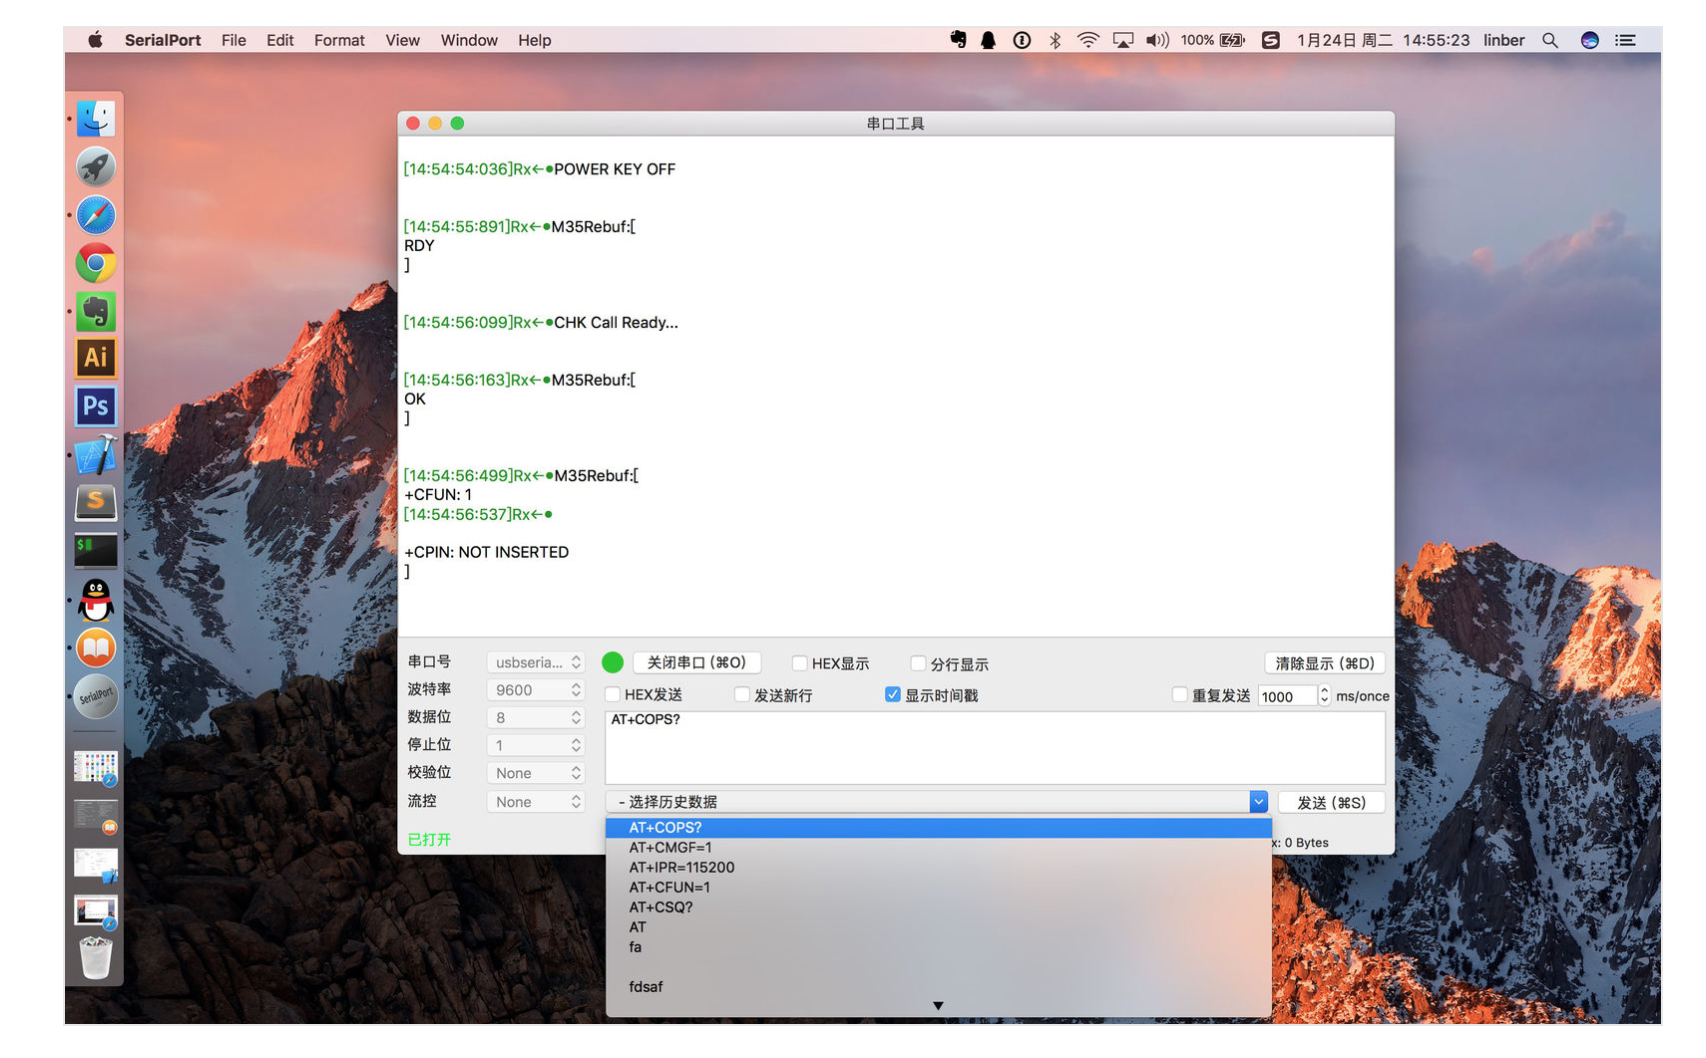Open Evernote elephant icon in Dock
The image size is (1706, 1058).
click(96, 311)
